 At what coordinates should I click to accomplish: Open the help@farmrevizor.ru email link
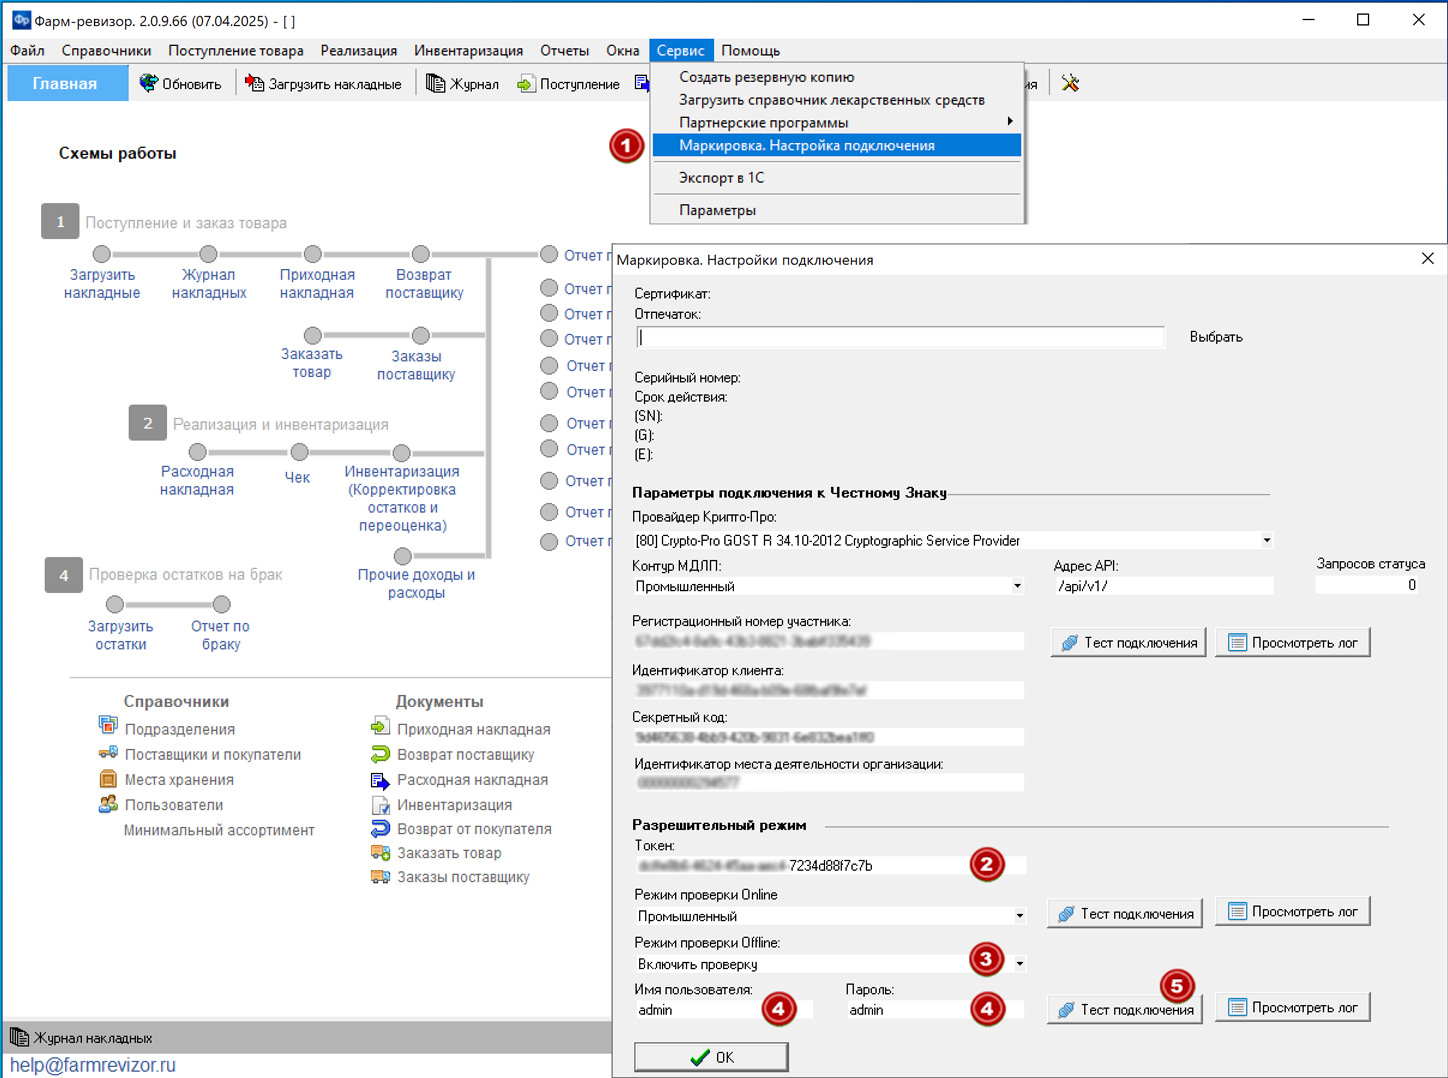click(x=93, y=1065)
